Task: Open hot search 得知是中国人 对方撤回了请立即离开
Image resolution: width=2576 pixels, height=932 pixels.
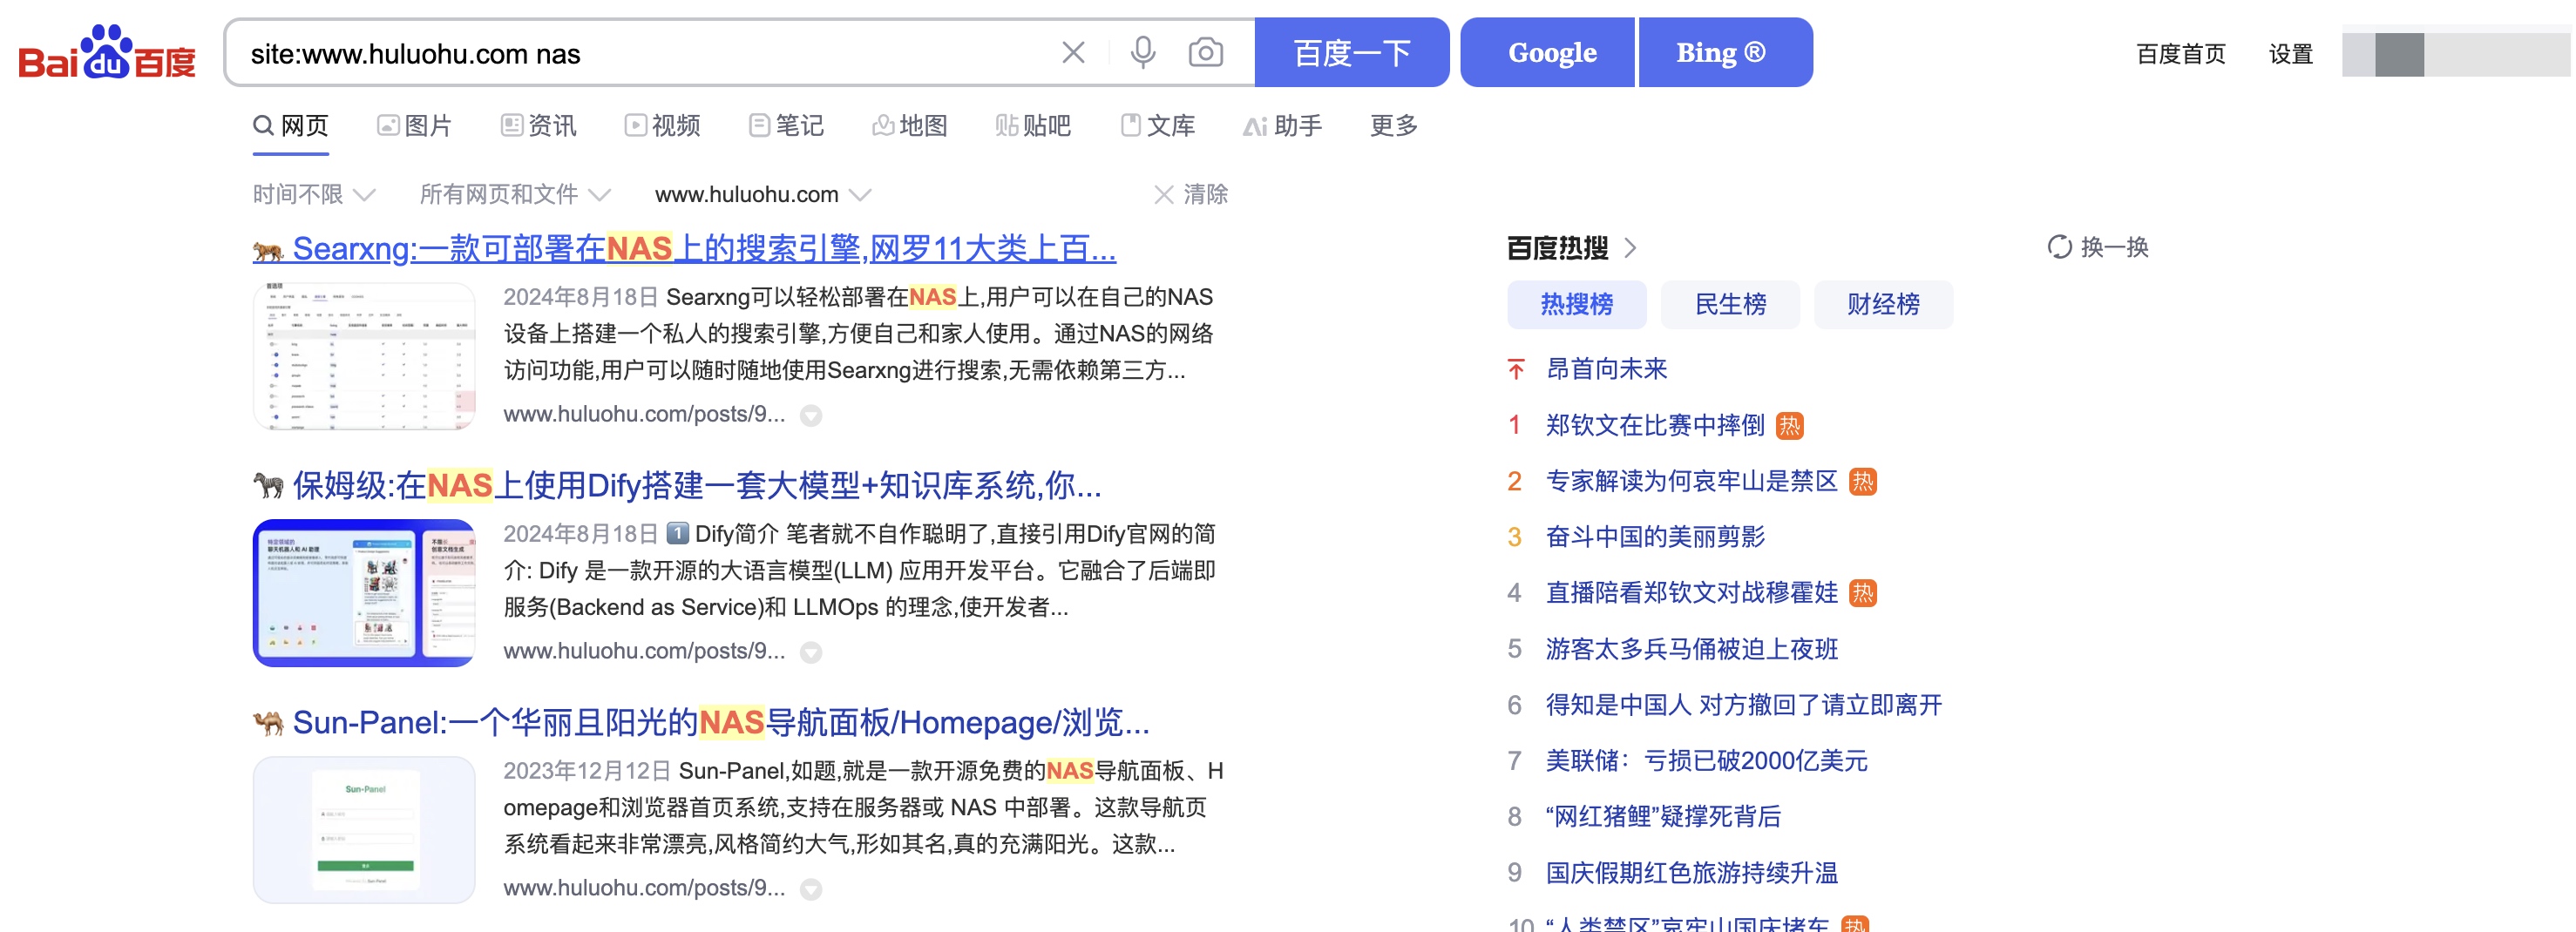Action: [x=1744, y=705]
